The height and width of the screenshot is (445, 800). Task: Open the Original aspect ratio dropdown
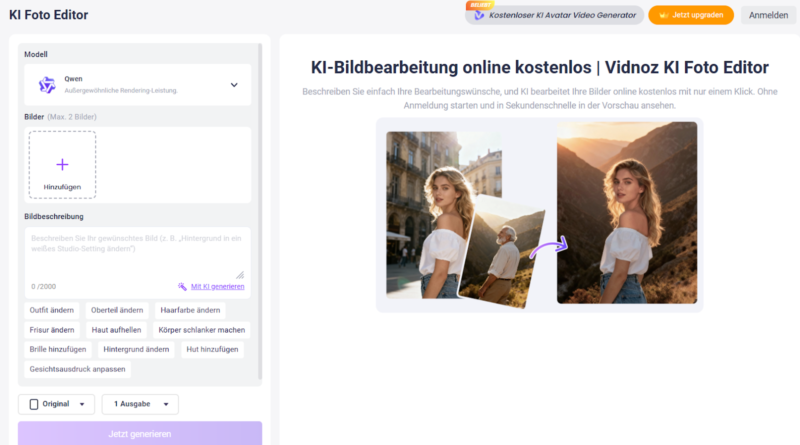click(56, 404)
